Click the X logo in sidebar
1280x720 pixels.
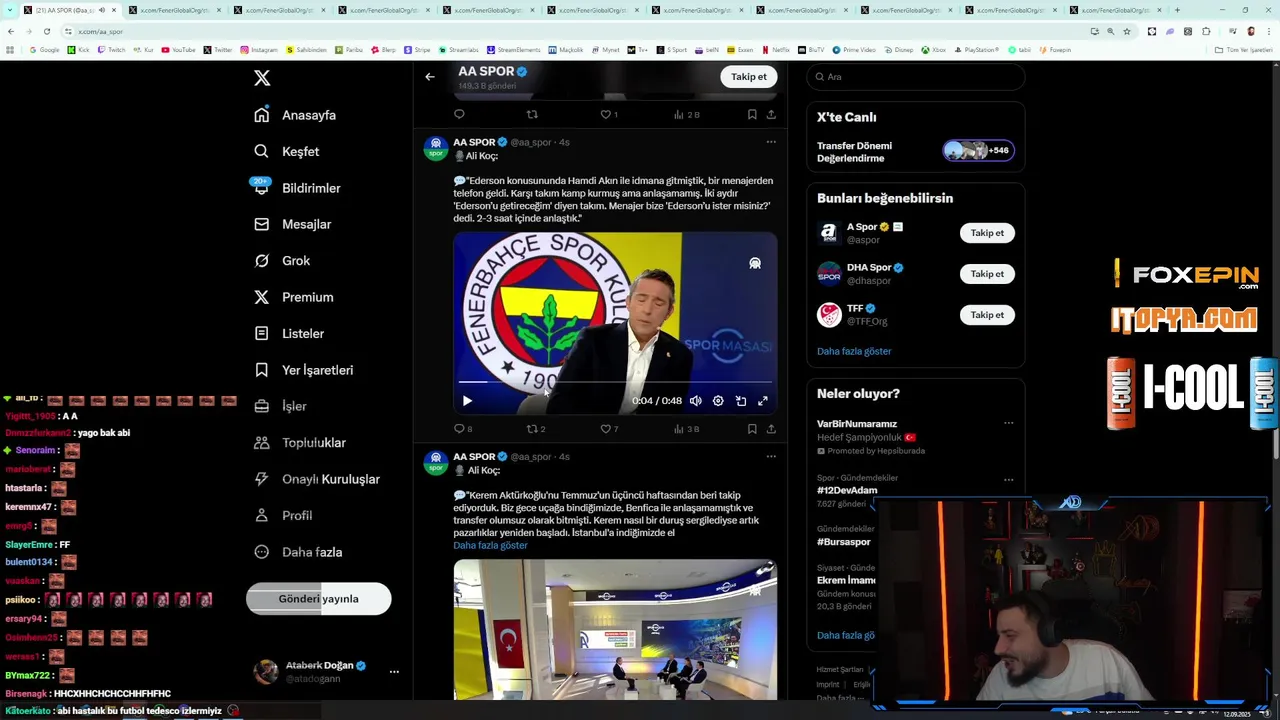coord(262,78)
